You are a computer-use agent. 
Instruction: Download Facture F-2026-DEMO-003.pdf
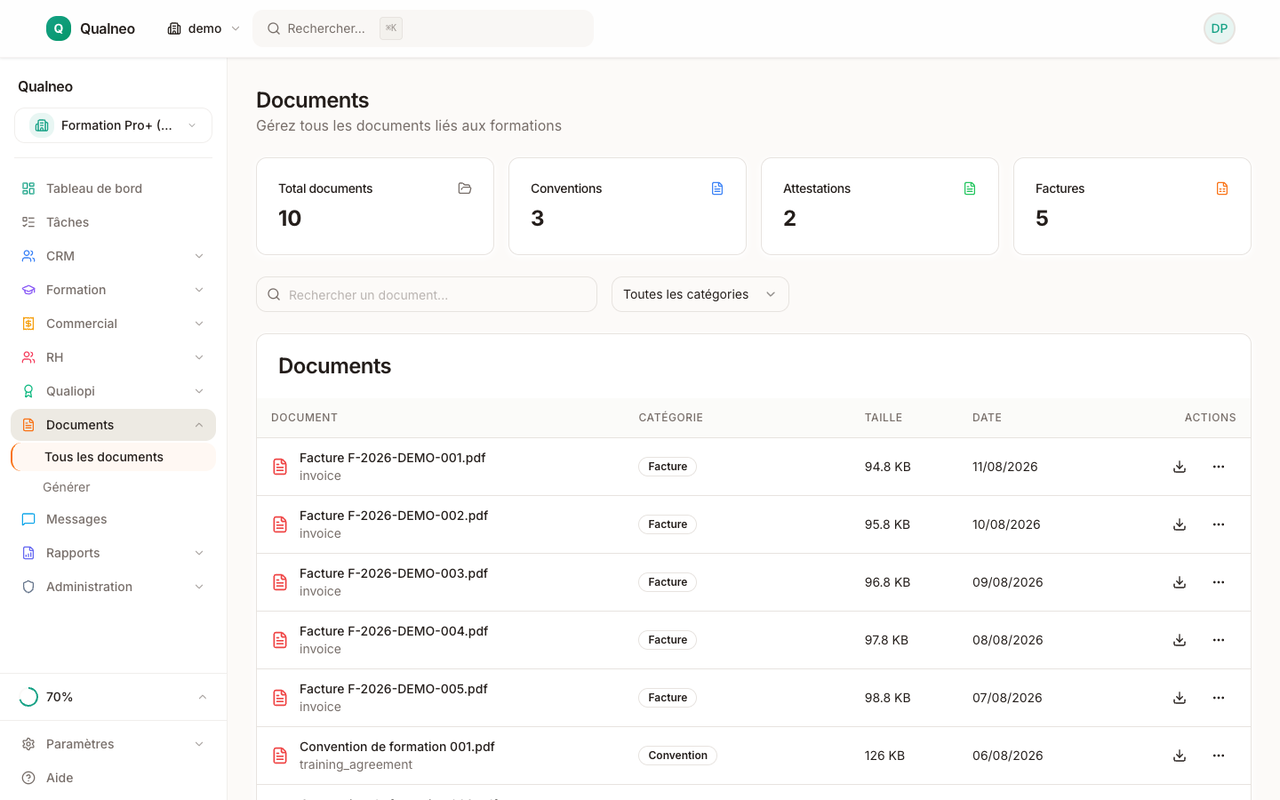pyautogui.click(x=1180, y=583)
